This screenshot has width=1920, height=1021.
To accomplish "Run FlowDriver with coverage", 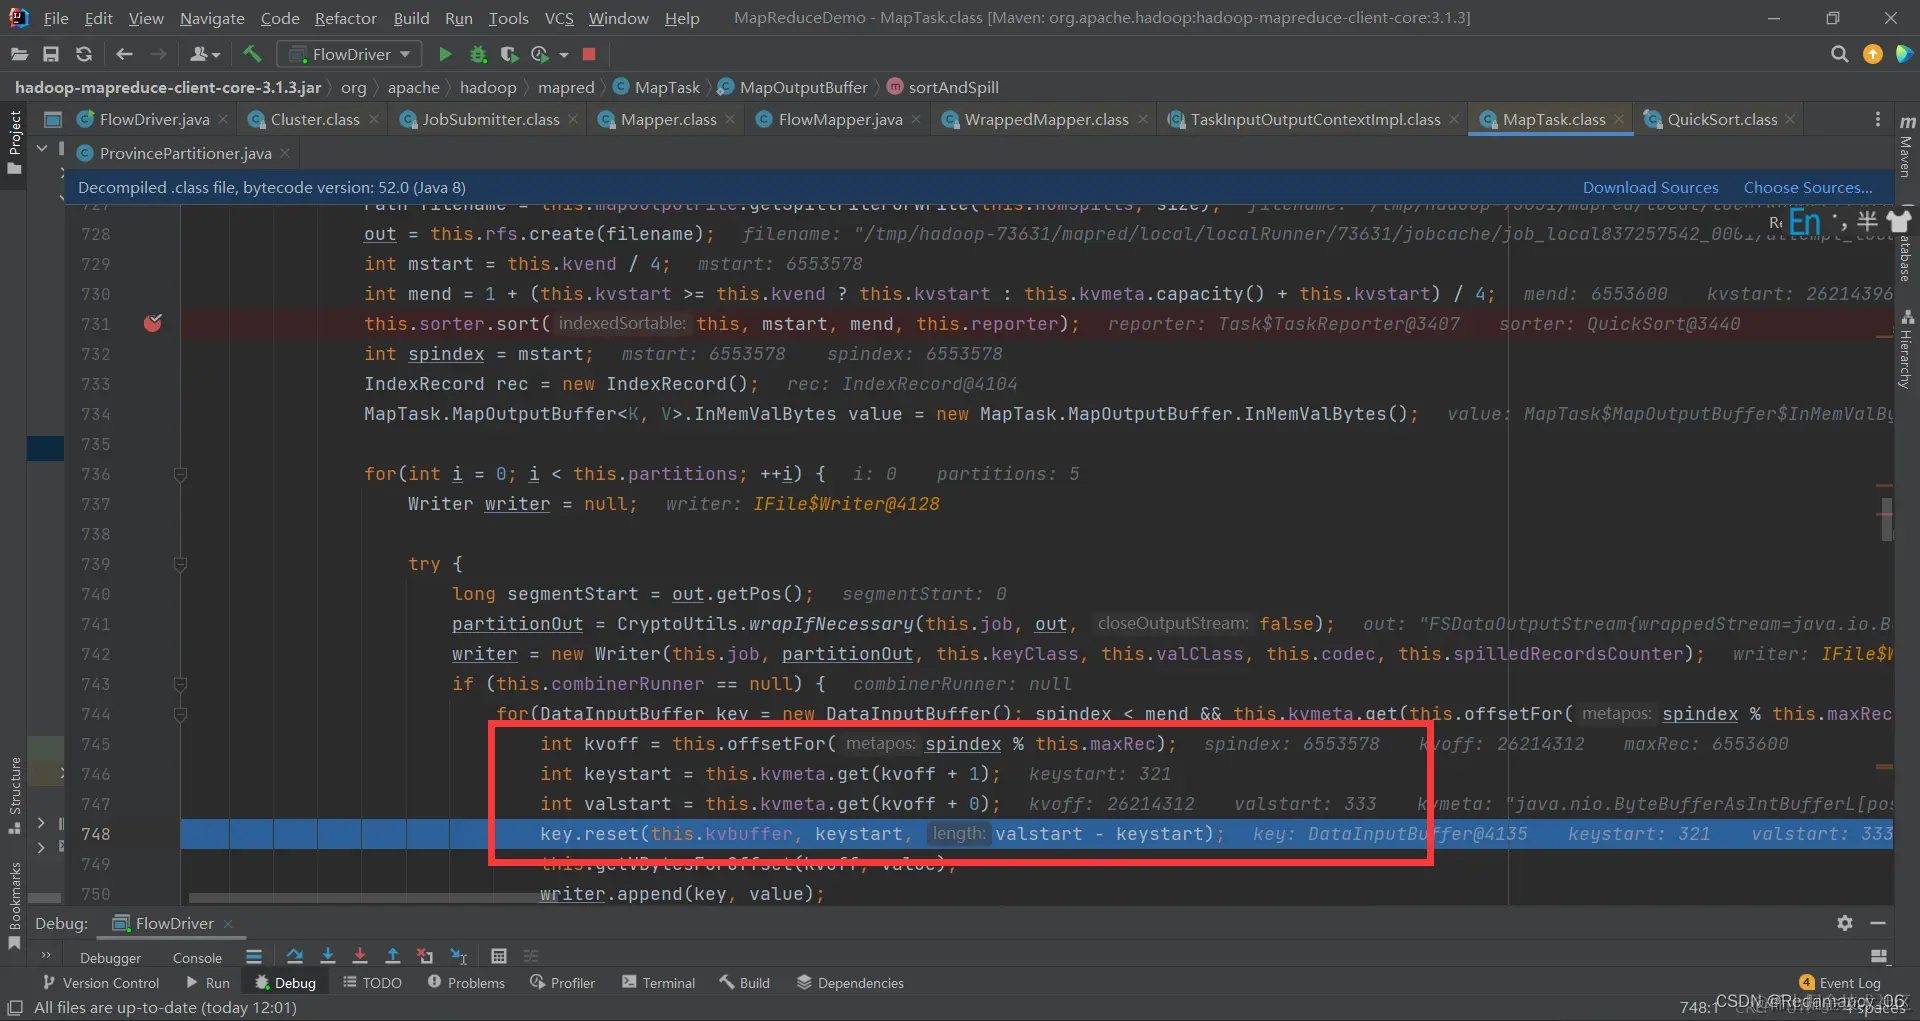I will [x=509, y=54].
